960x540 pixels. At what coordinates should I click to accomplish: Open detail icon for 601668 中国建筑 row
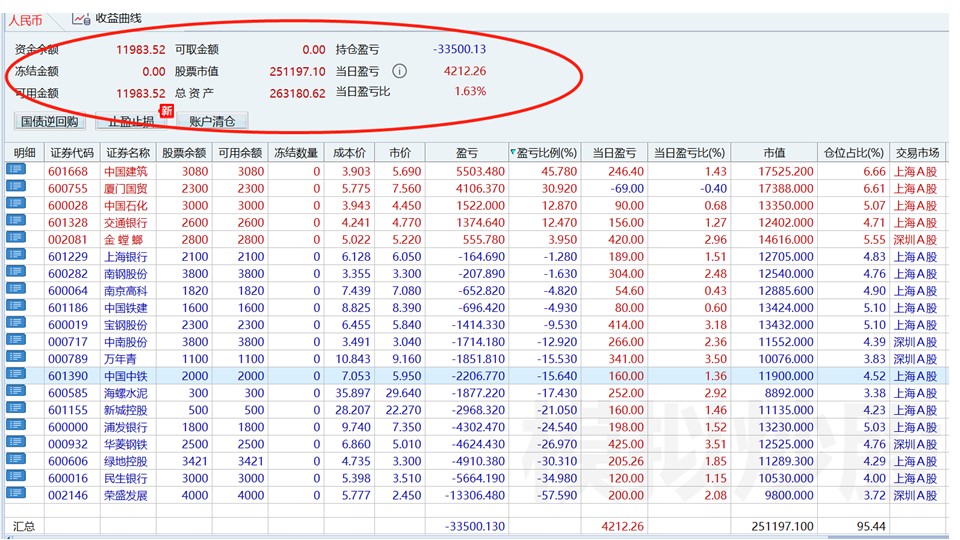point(16,170)
